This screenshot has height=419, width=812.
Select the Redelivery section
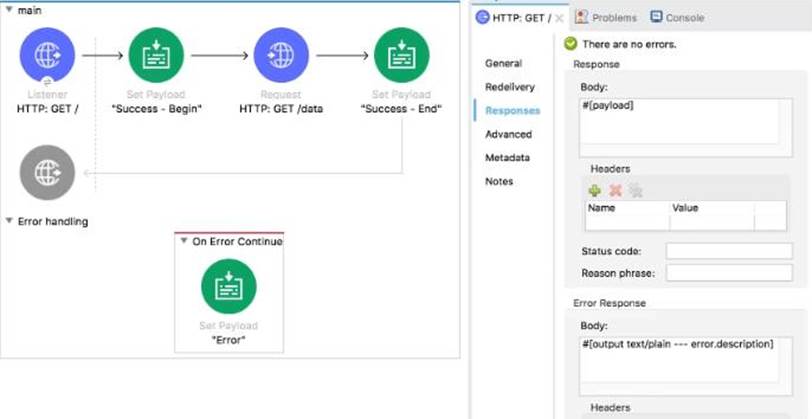[509, 87]
